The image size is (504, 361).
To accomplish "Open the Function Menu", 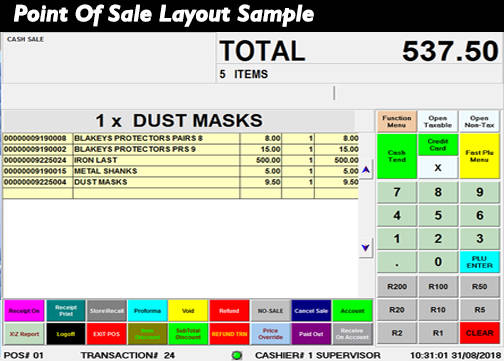I will coord(397,122).
